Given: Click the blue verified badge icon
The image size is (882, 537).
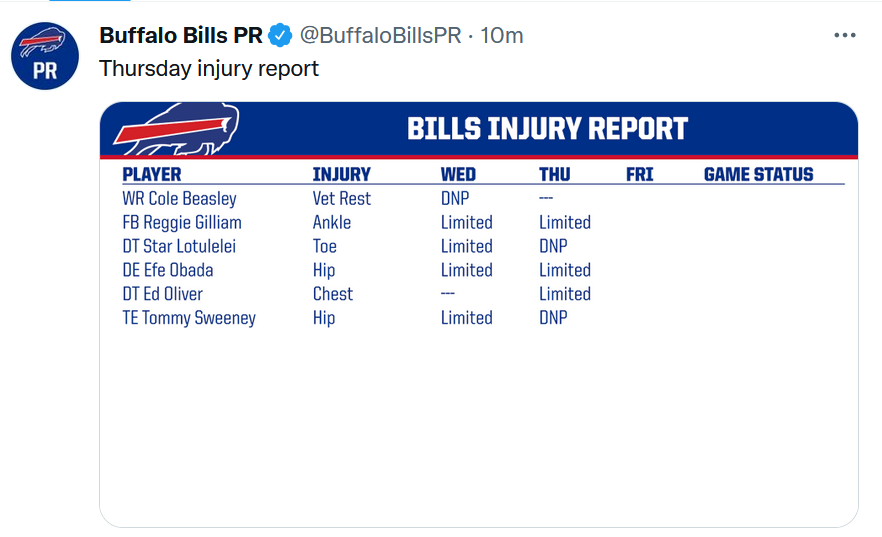Looking at the screenshot, I should tap(280, 35).
